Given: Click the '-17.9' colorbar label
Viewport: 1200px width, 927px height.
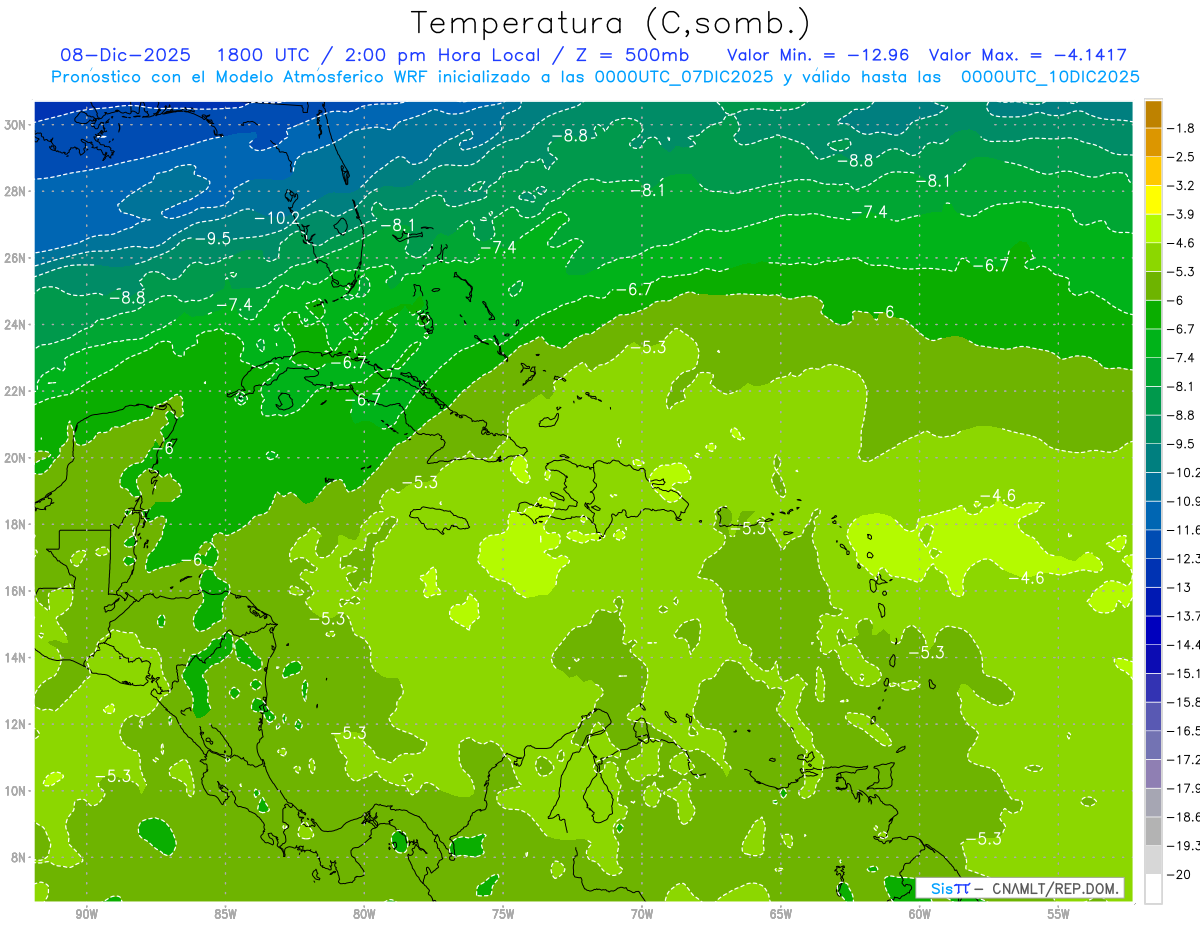Looking at the screenshot, I should 1183,787.
